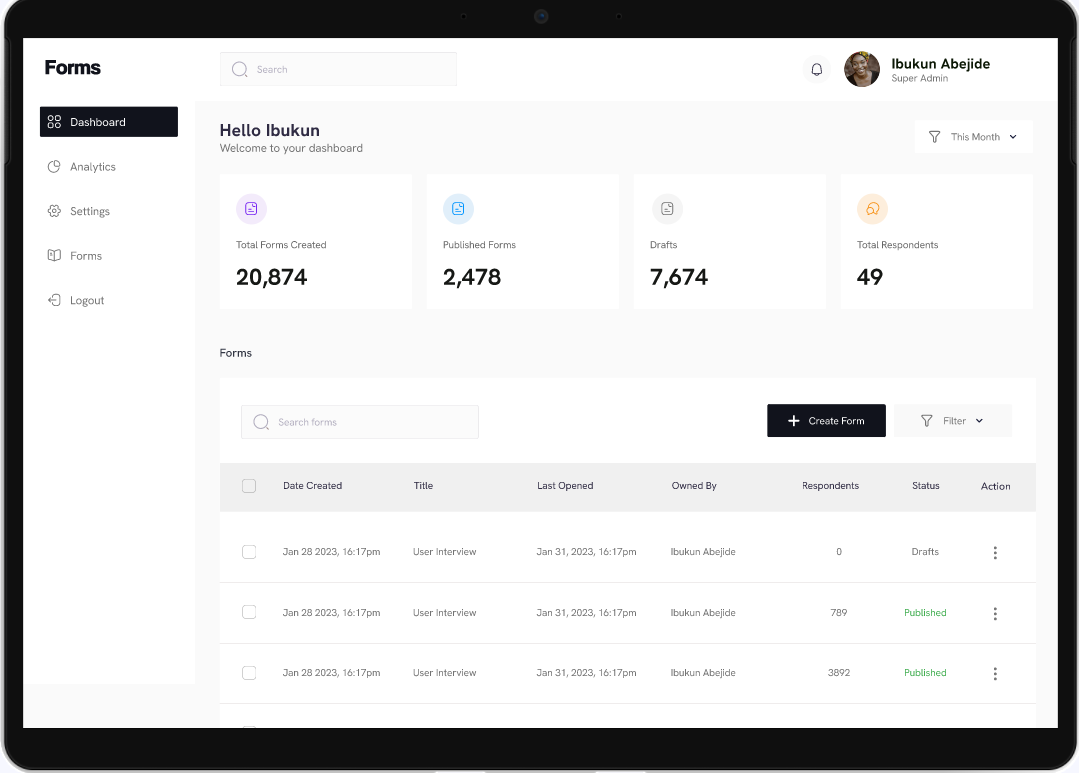Viewport: 1079px width, 773px height.
Task: Toggle the select-all checkbox in table header
Action: (249, 486)
